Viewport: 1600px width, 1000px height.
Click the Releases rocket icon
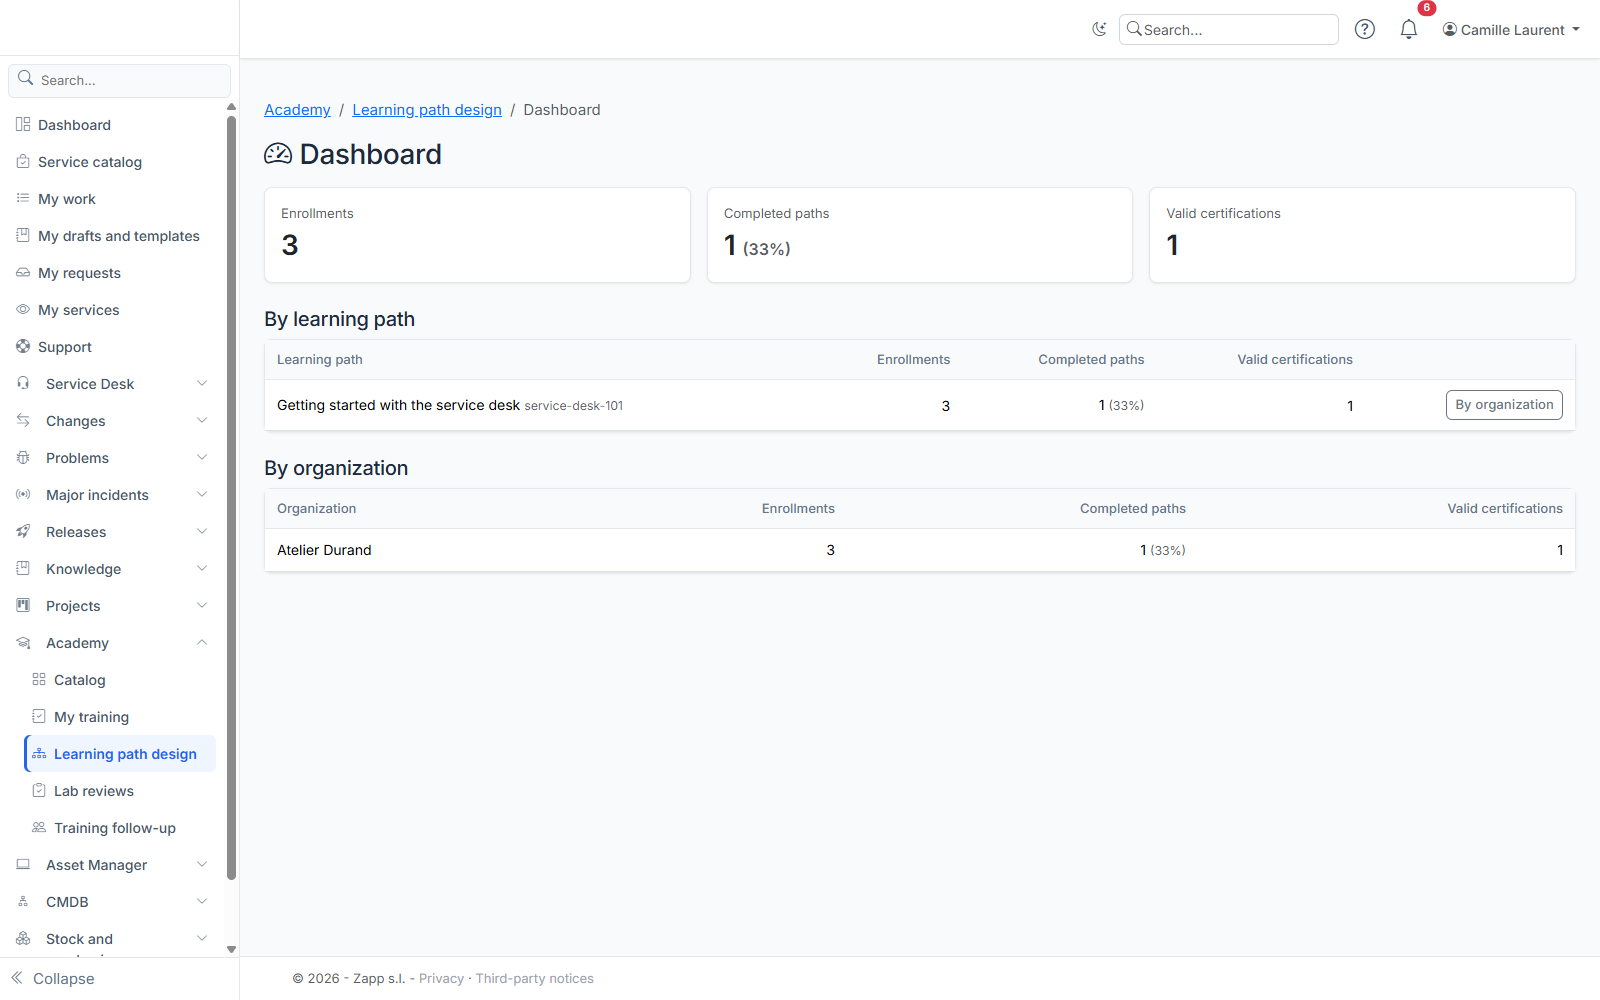[x=23, y=531]
